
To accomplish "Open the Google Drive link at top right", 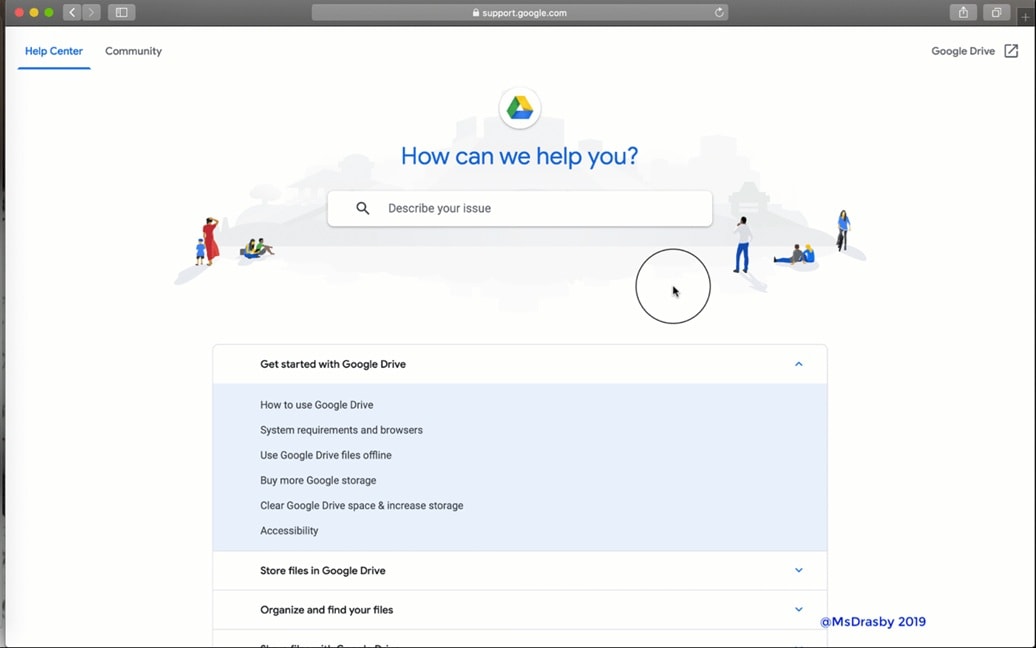I will pos(963,50).
